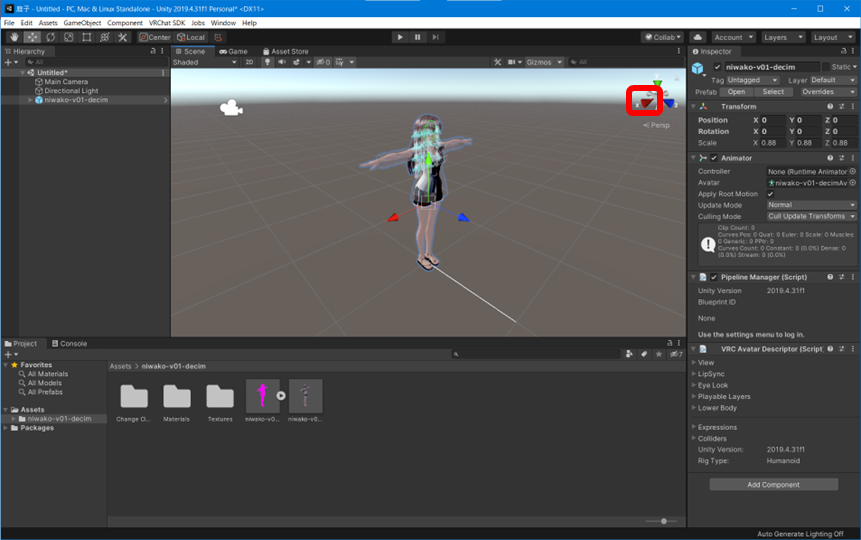Open the VRChat SDK menu
Viewport: 861px width, 540px height.
coord(168,22)
